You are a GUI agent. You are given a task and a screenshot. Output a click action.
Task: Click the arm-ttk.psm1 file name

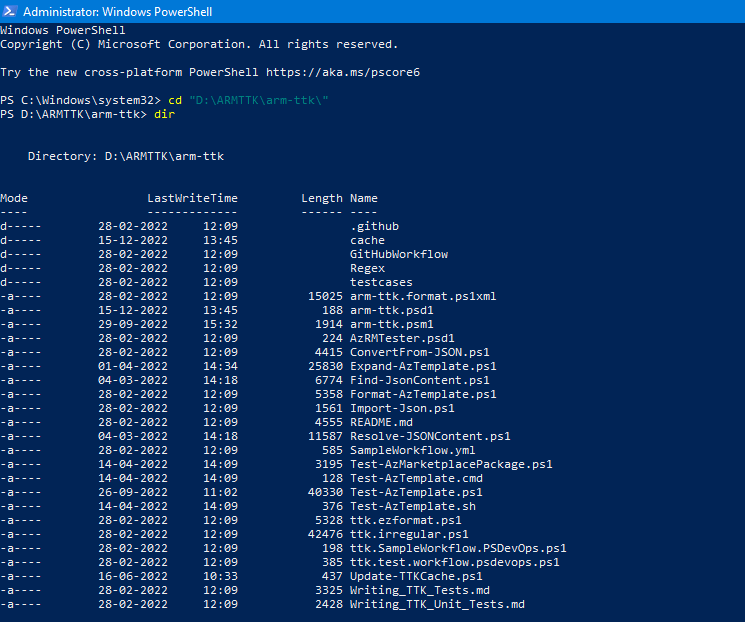(x=391, y=324)
